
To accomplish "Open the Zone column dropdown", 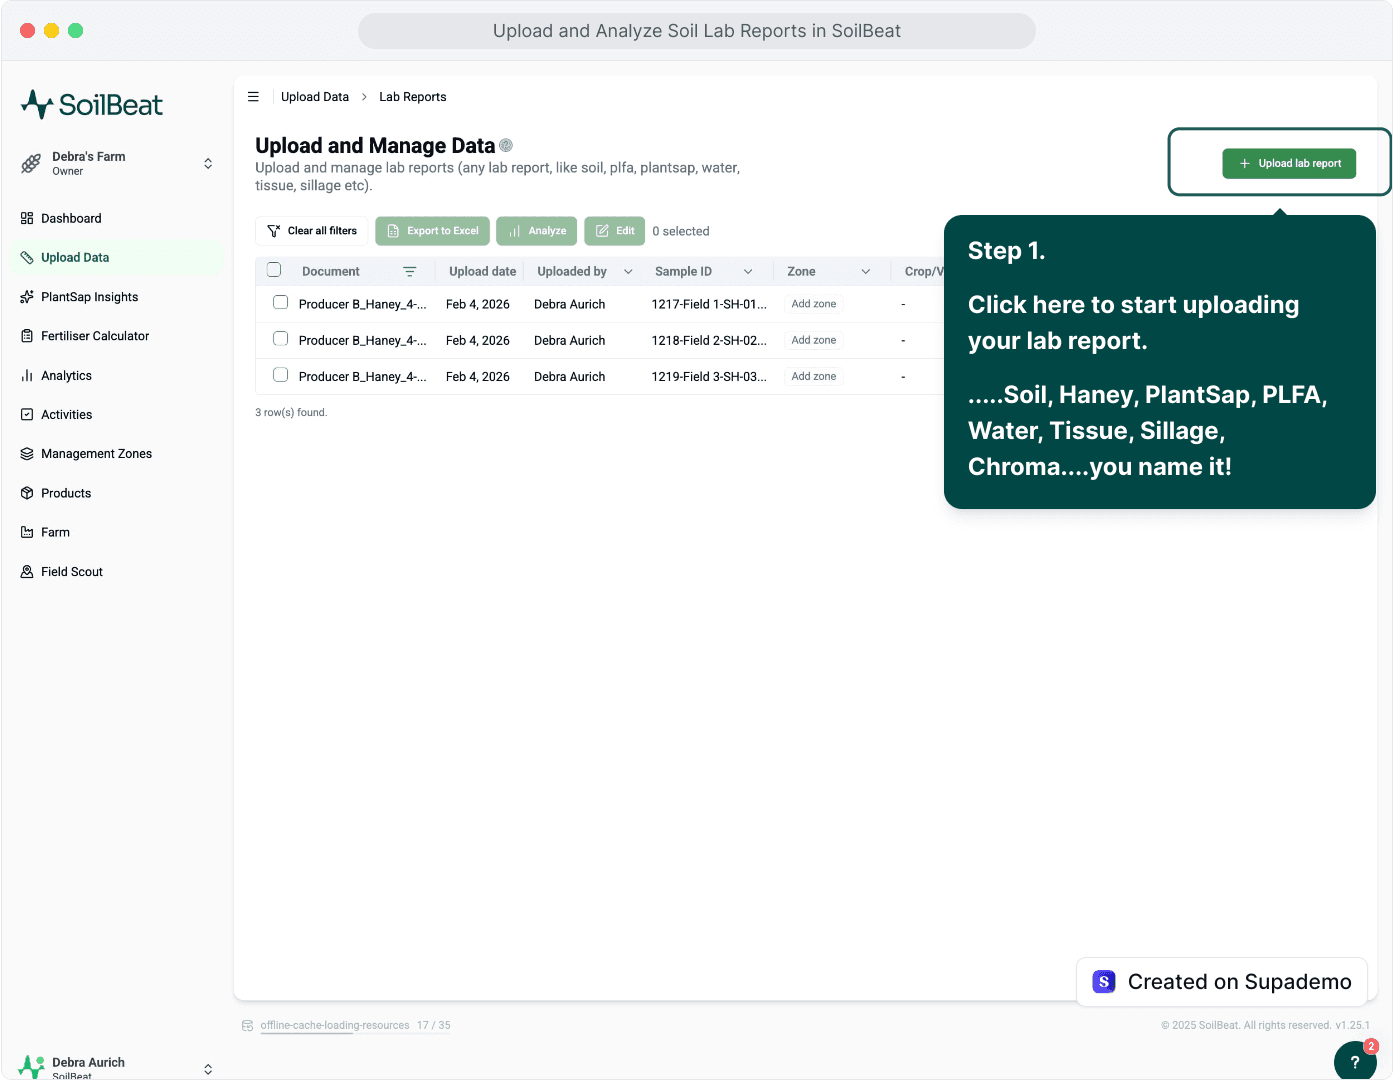I will [866, 272].
